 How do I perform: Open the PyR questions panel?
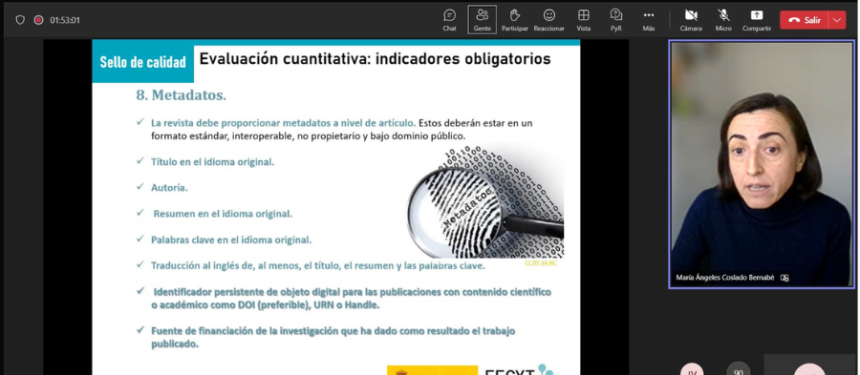(616, 20)
